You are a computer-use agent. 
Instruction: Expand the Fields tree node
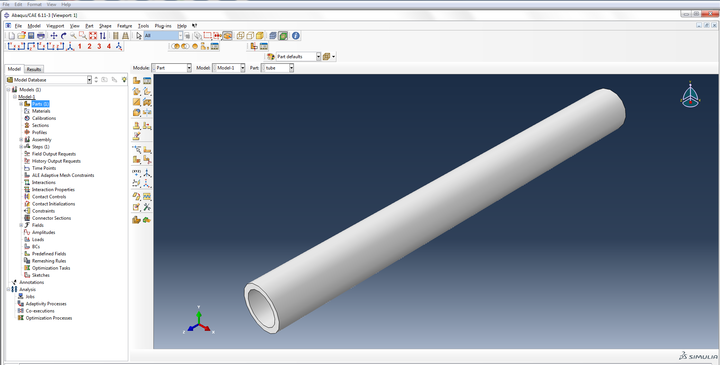click(x=21, y=225)
